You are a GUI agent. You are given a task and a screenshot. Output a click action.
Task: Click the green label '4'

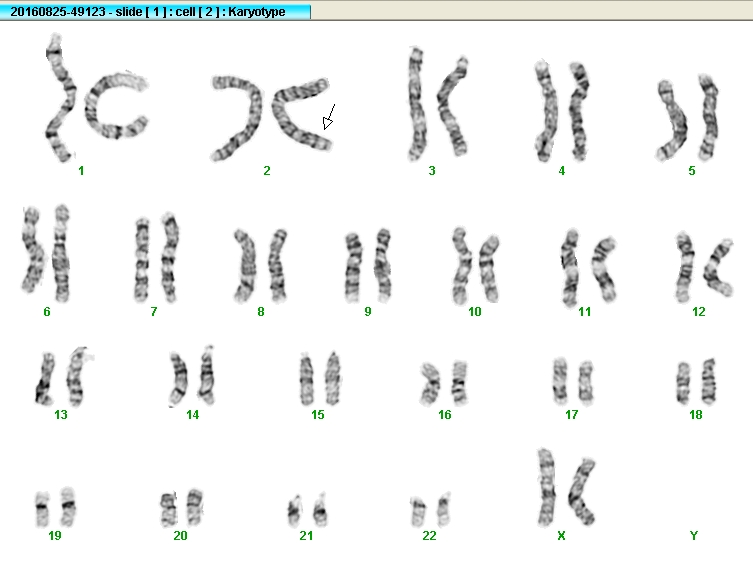[x=562, y=170]
